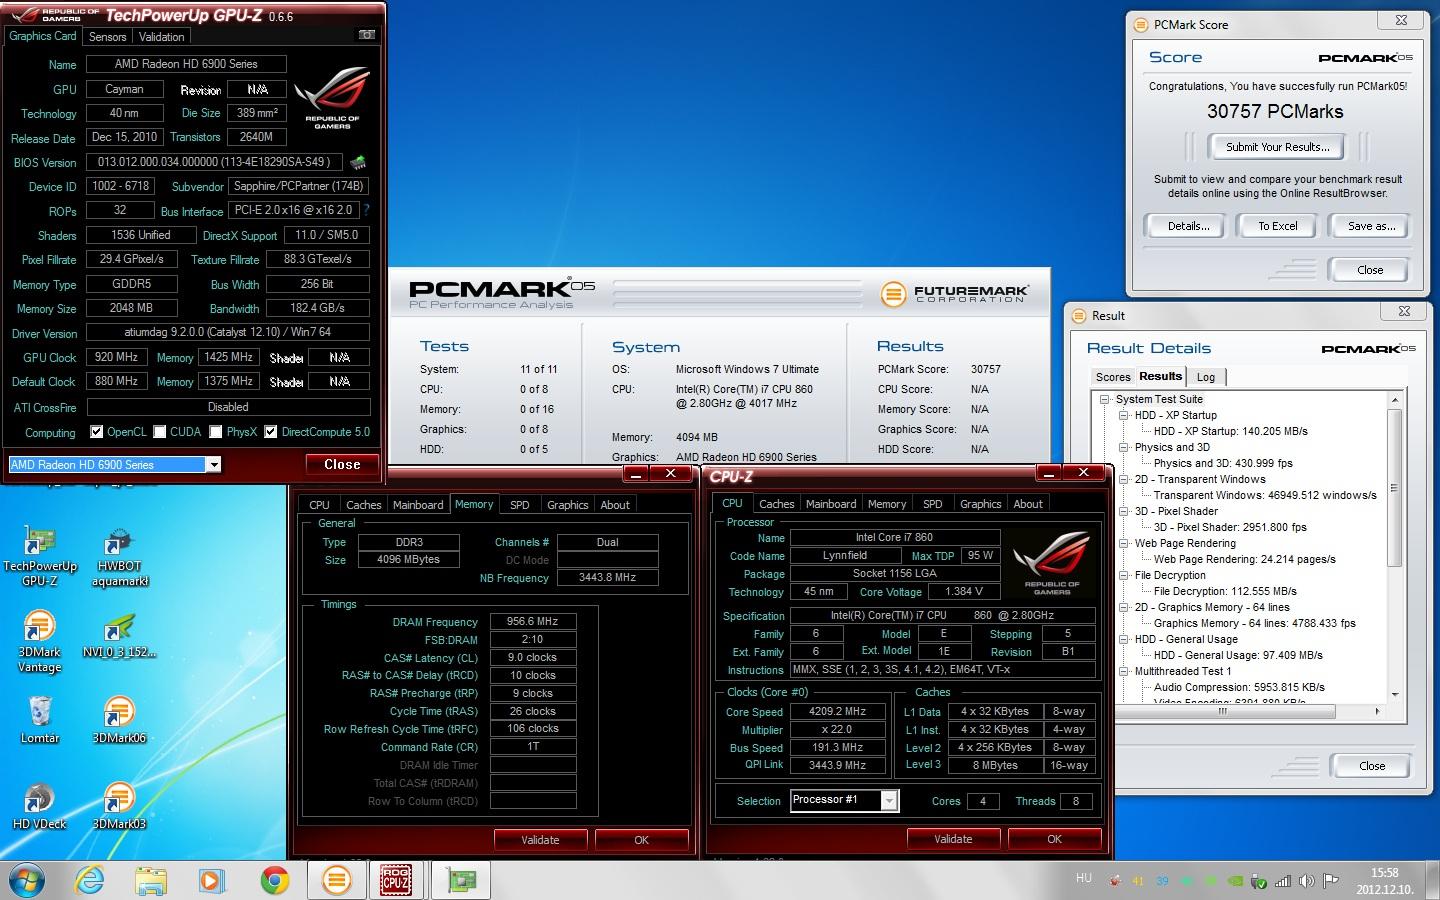
Task: Open Windows Explorer from the taskbar
Action: point(151,880)
